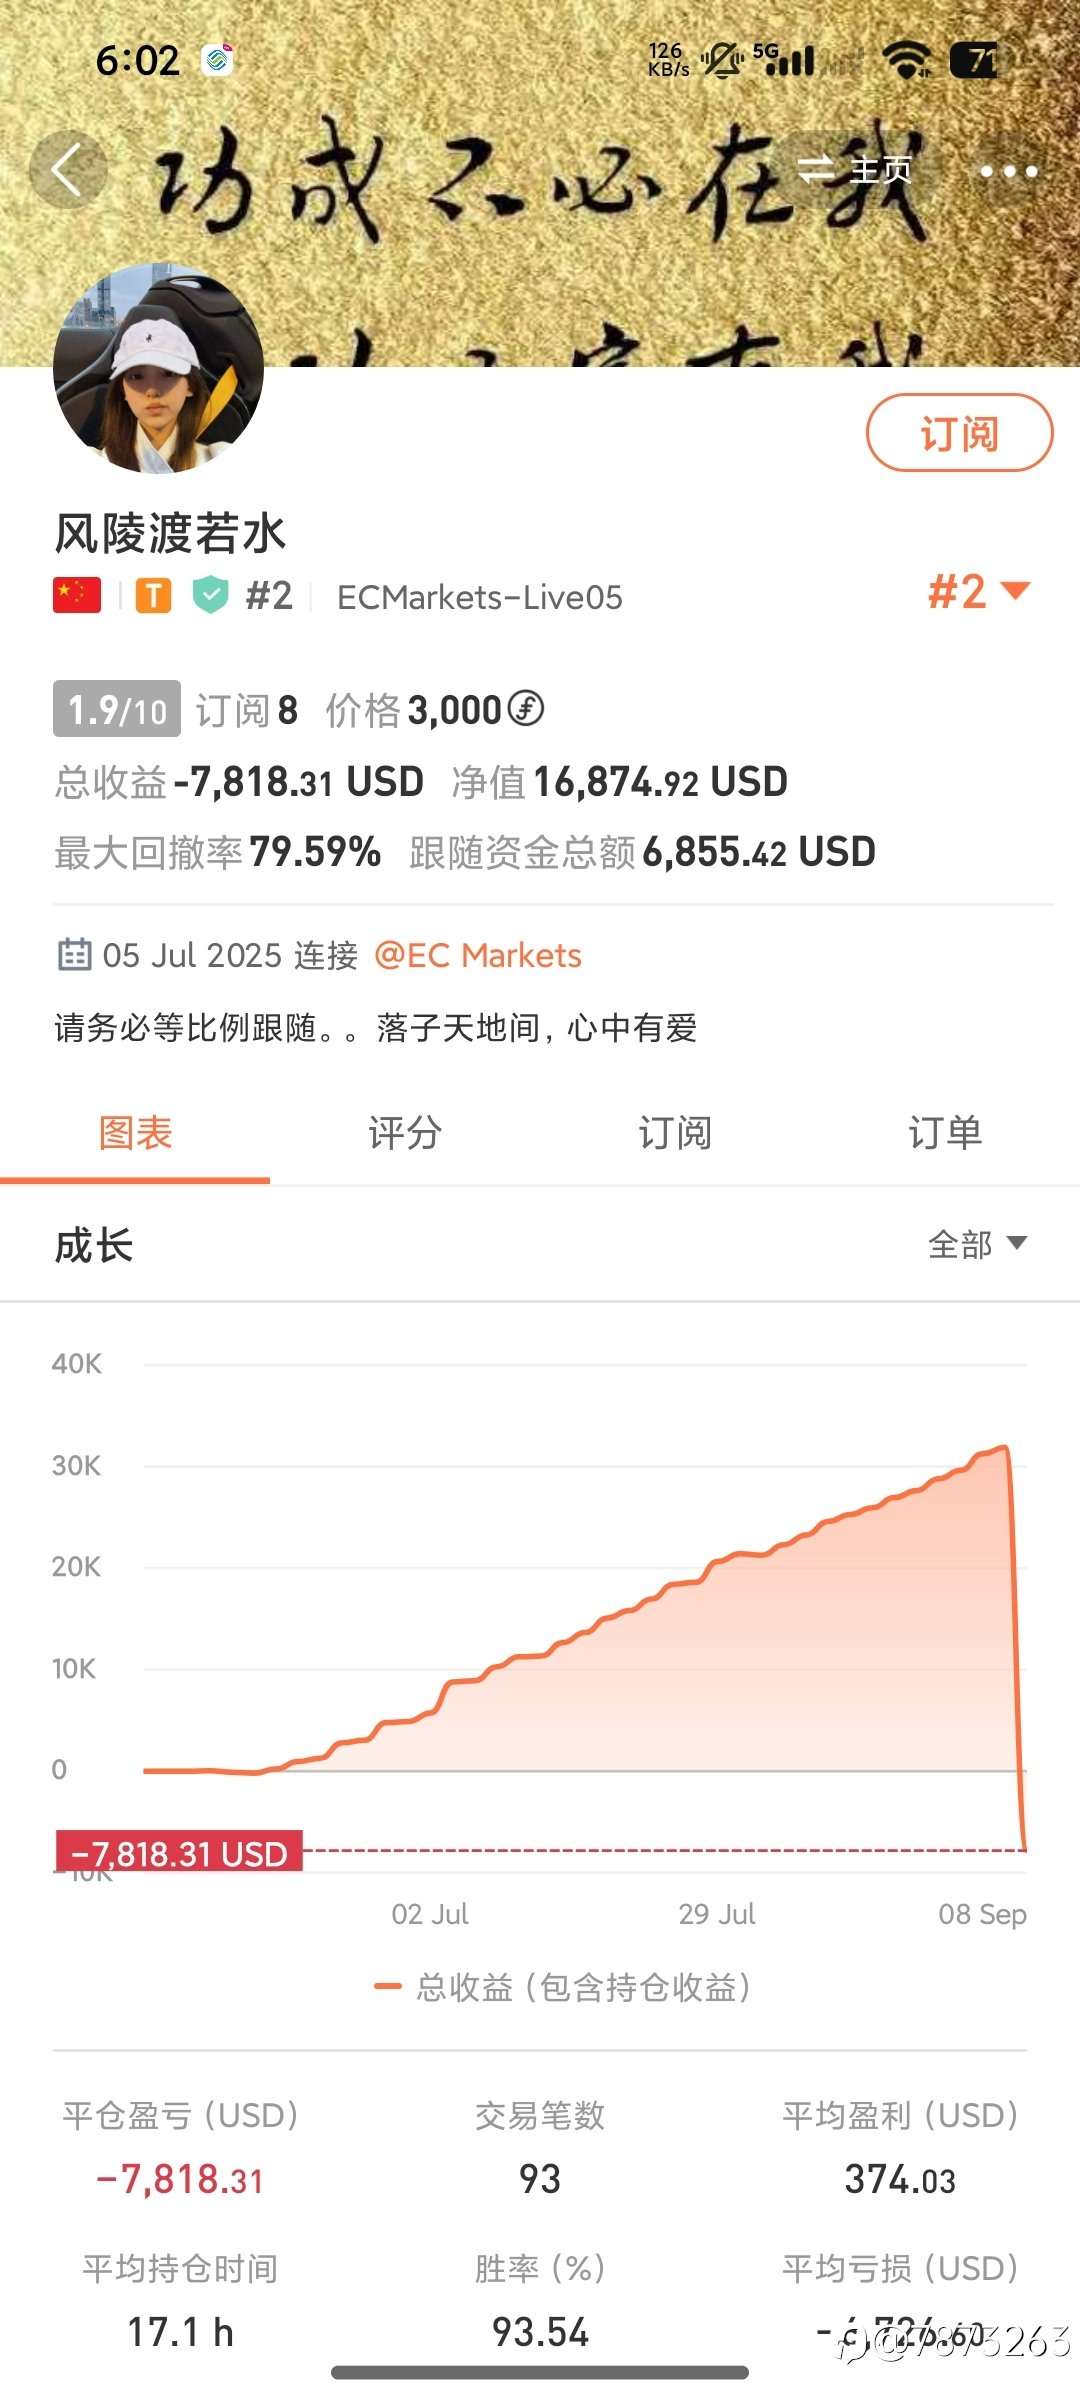This screenshot has width=1080, height=2400.
Task: Tap the calendar icon beside connection date
Action: (x=74, y=955)
